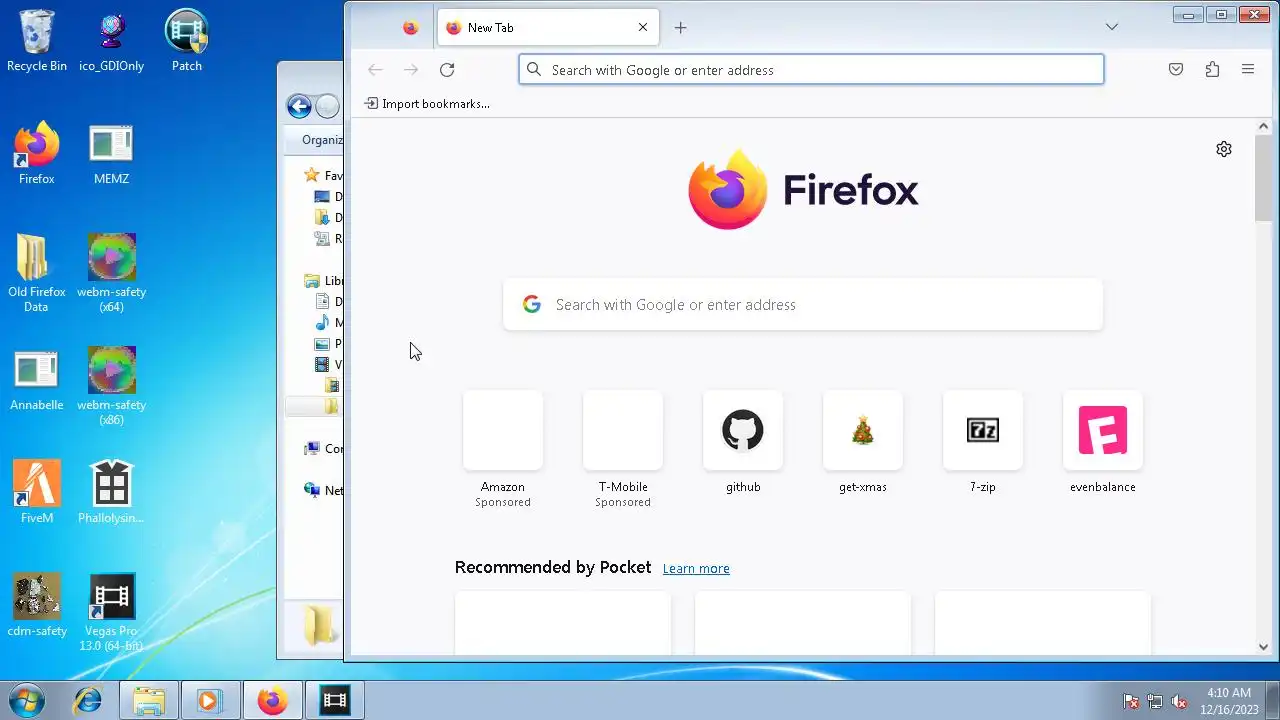Switch to the first Firefox tab
The height and width of the screenshot is (720, 1280).
410,28
